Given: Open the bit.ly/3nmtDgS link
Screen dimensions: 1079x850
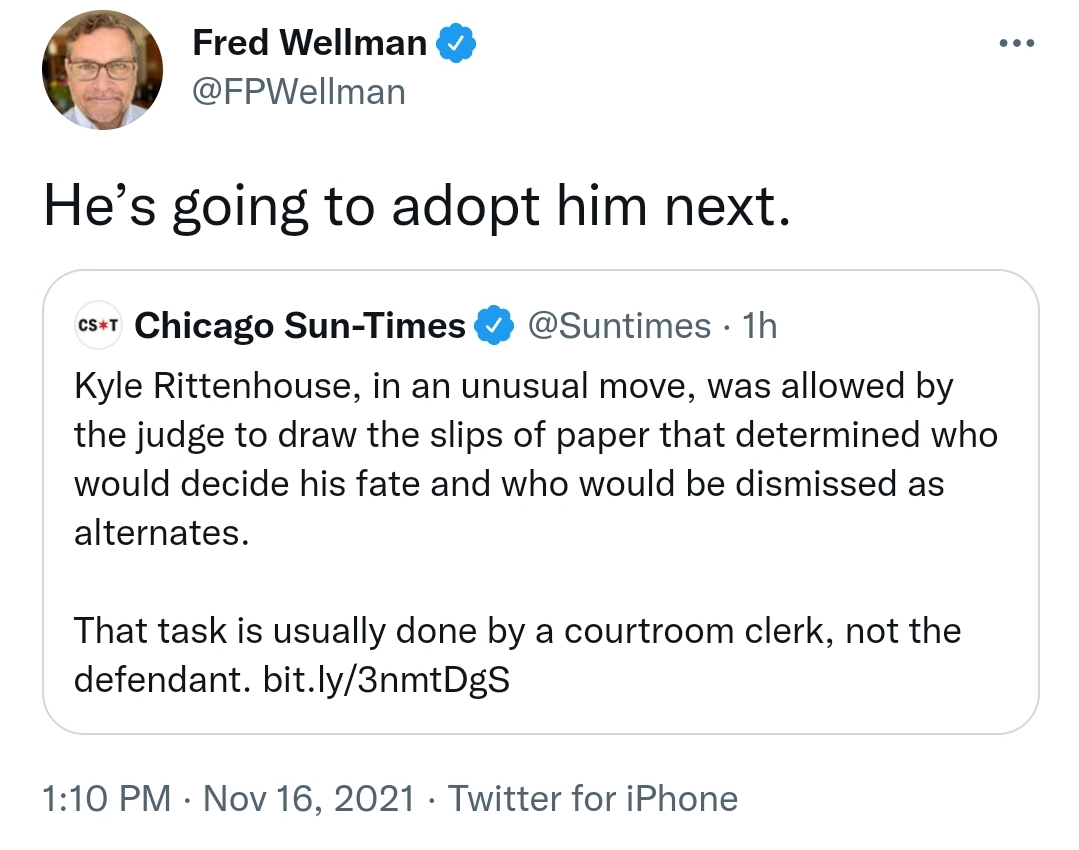Looking at the screenshot, I should pyautogui.click(x=386, y=680).
